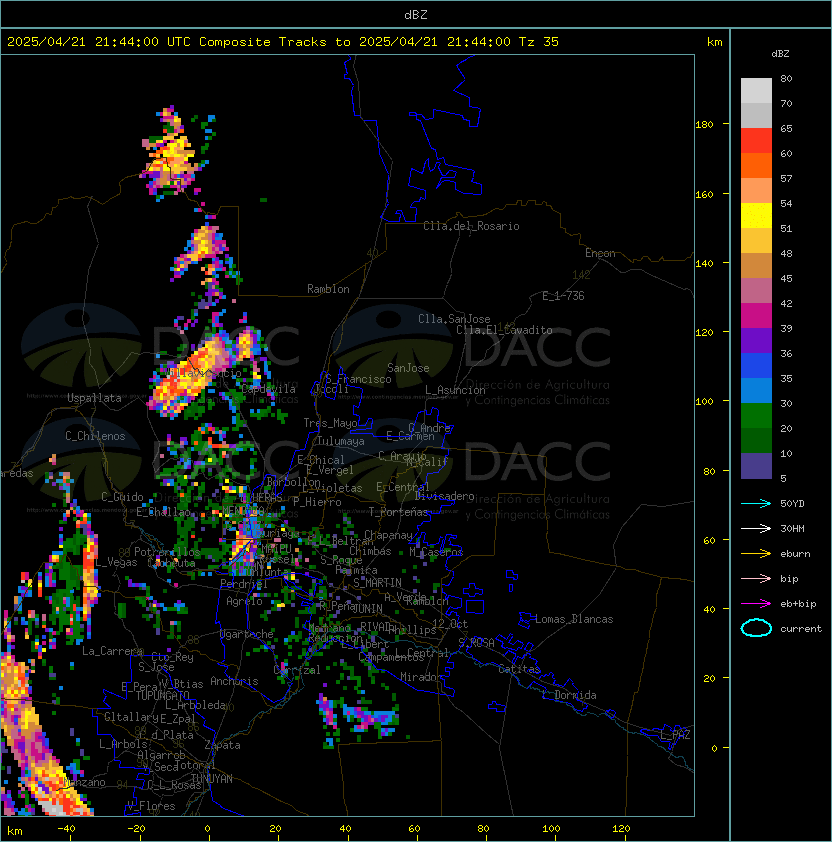Image resolution: width=832 pixels, height=842 pixels.
Task: Pick the red 60-65 dBZ legend swatch
Action: coord(756,141)
